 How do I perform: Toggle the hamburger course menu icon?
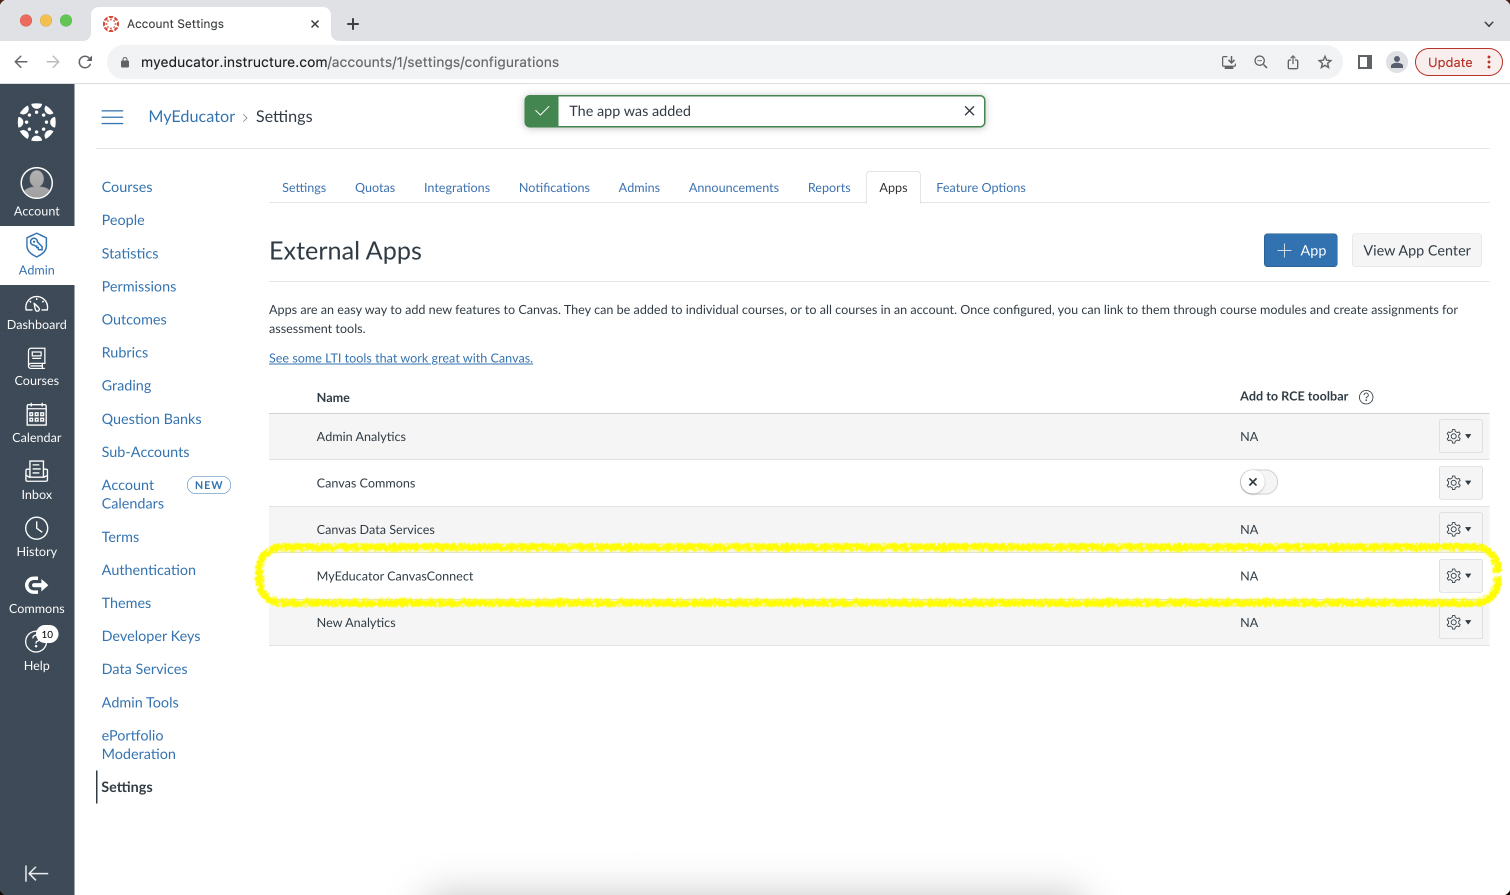(113, 117)
